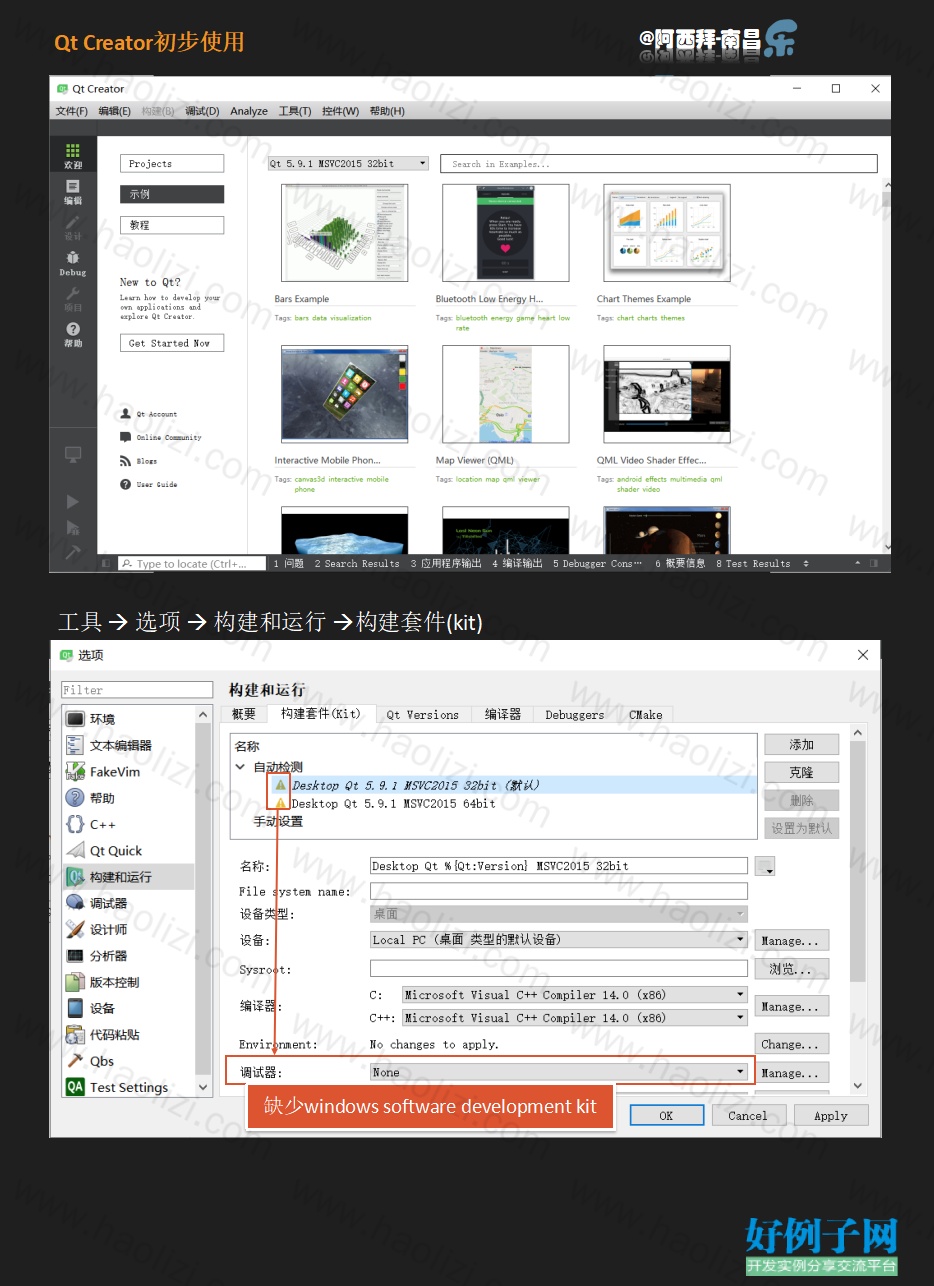Select 版本控制 category in Options dialog
Viewport: 934px width, 1286px height.
[x=130, y=982]
